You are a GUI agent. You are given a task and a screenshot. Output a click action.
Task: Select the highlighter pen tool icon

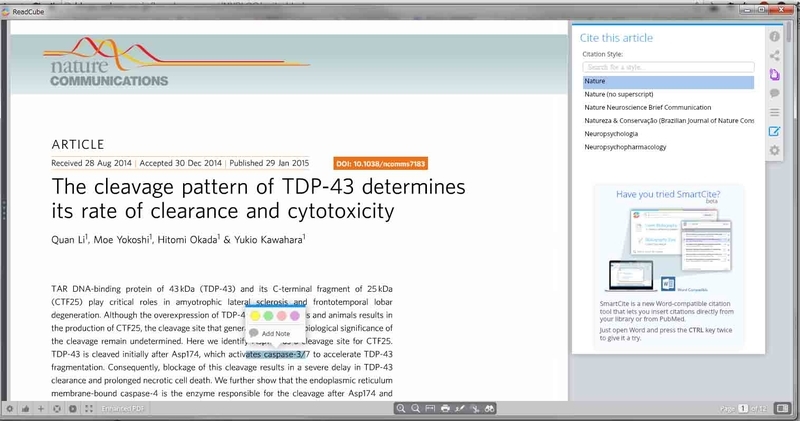(460, 408)
